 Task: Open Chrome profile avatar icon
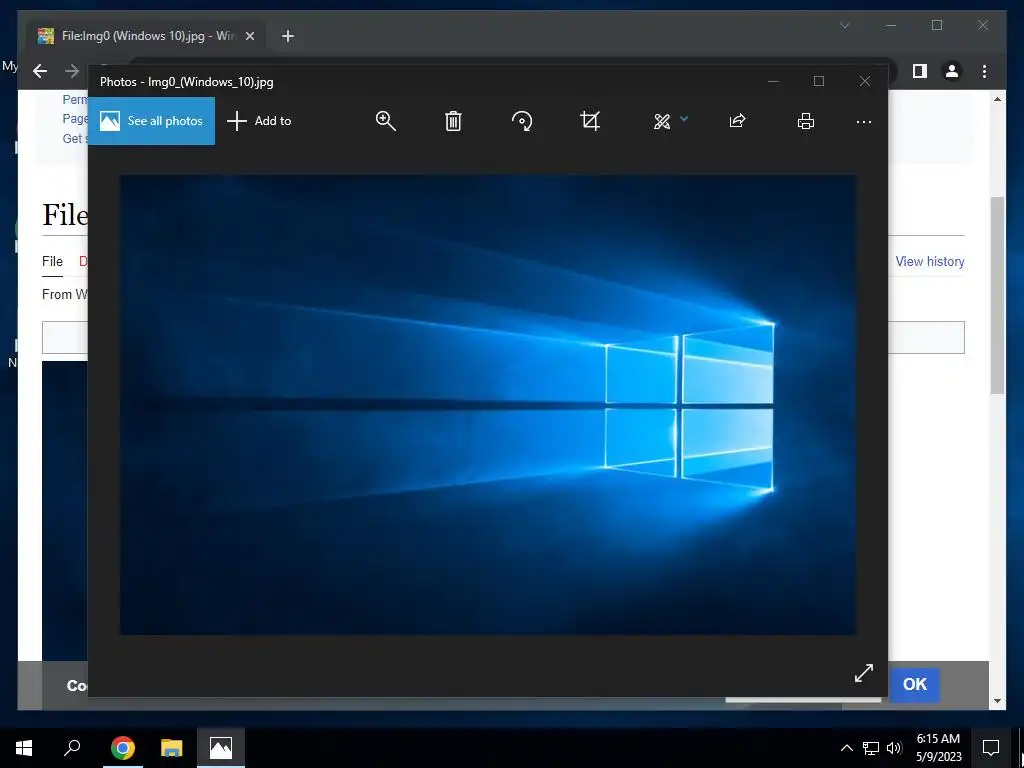pos(952,71)
